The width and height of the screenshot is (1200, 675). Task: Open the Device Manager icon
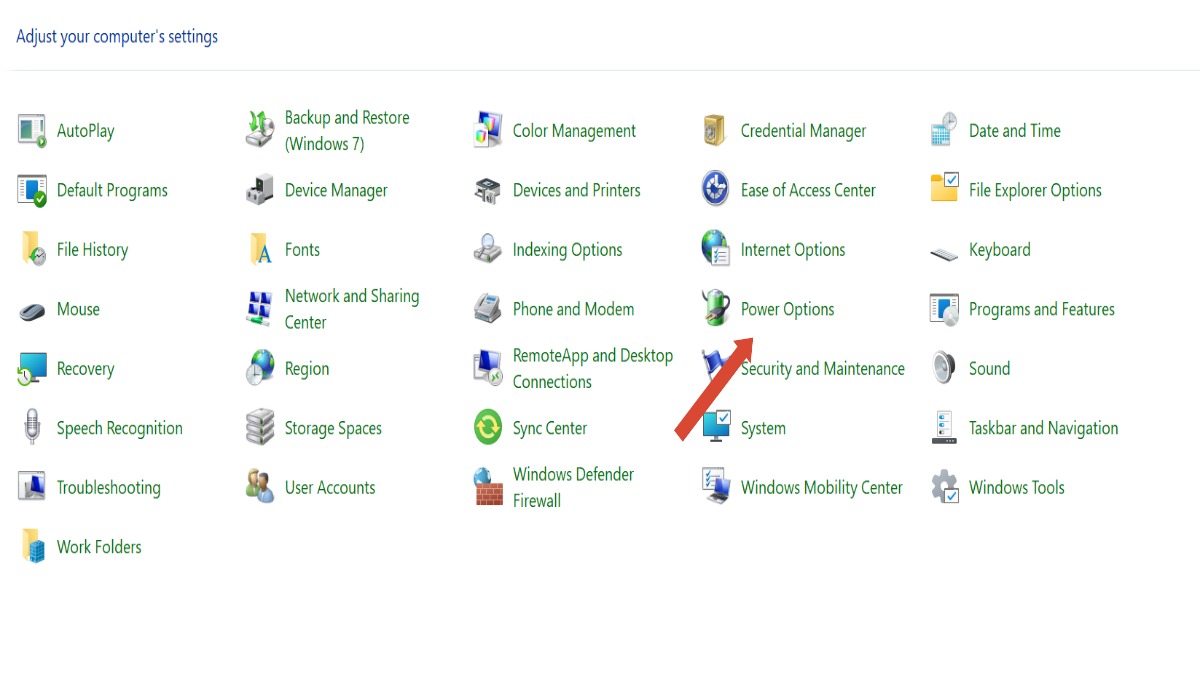260,190
